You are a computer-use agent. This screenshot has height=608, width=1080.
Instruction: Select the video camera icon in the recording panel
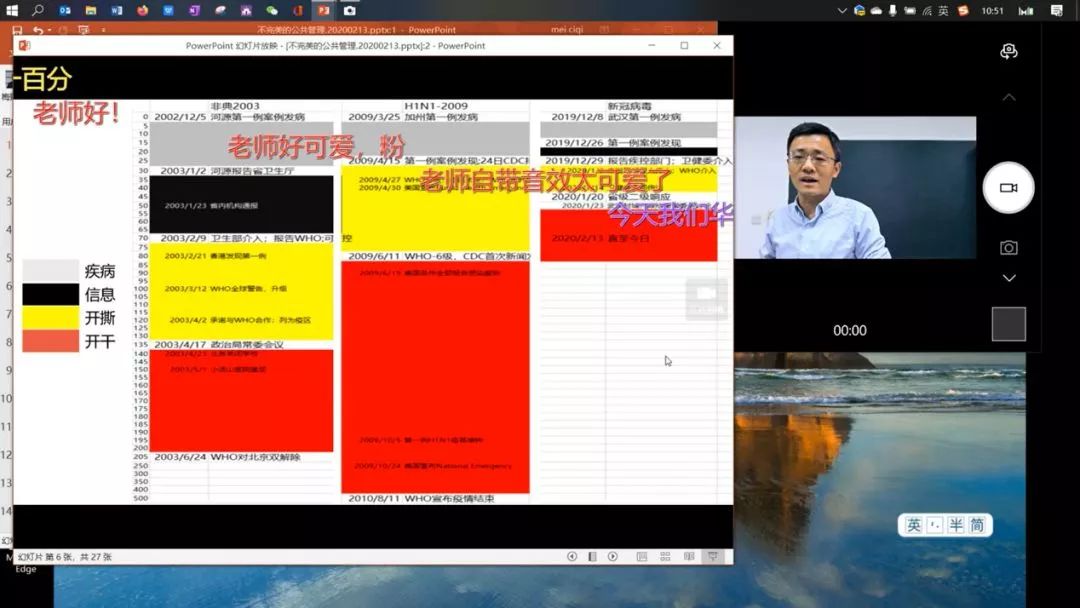tap(1010, 187)
